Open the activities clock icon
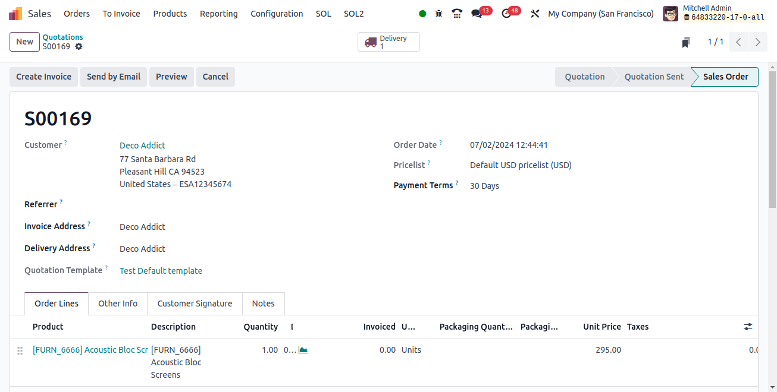The image size is (777, 392). tap(506, 14)
